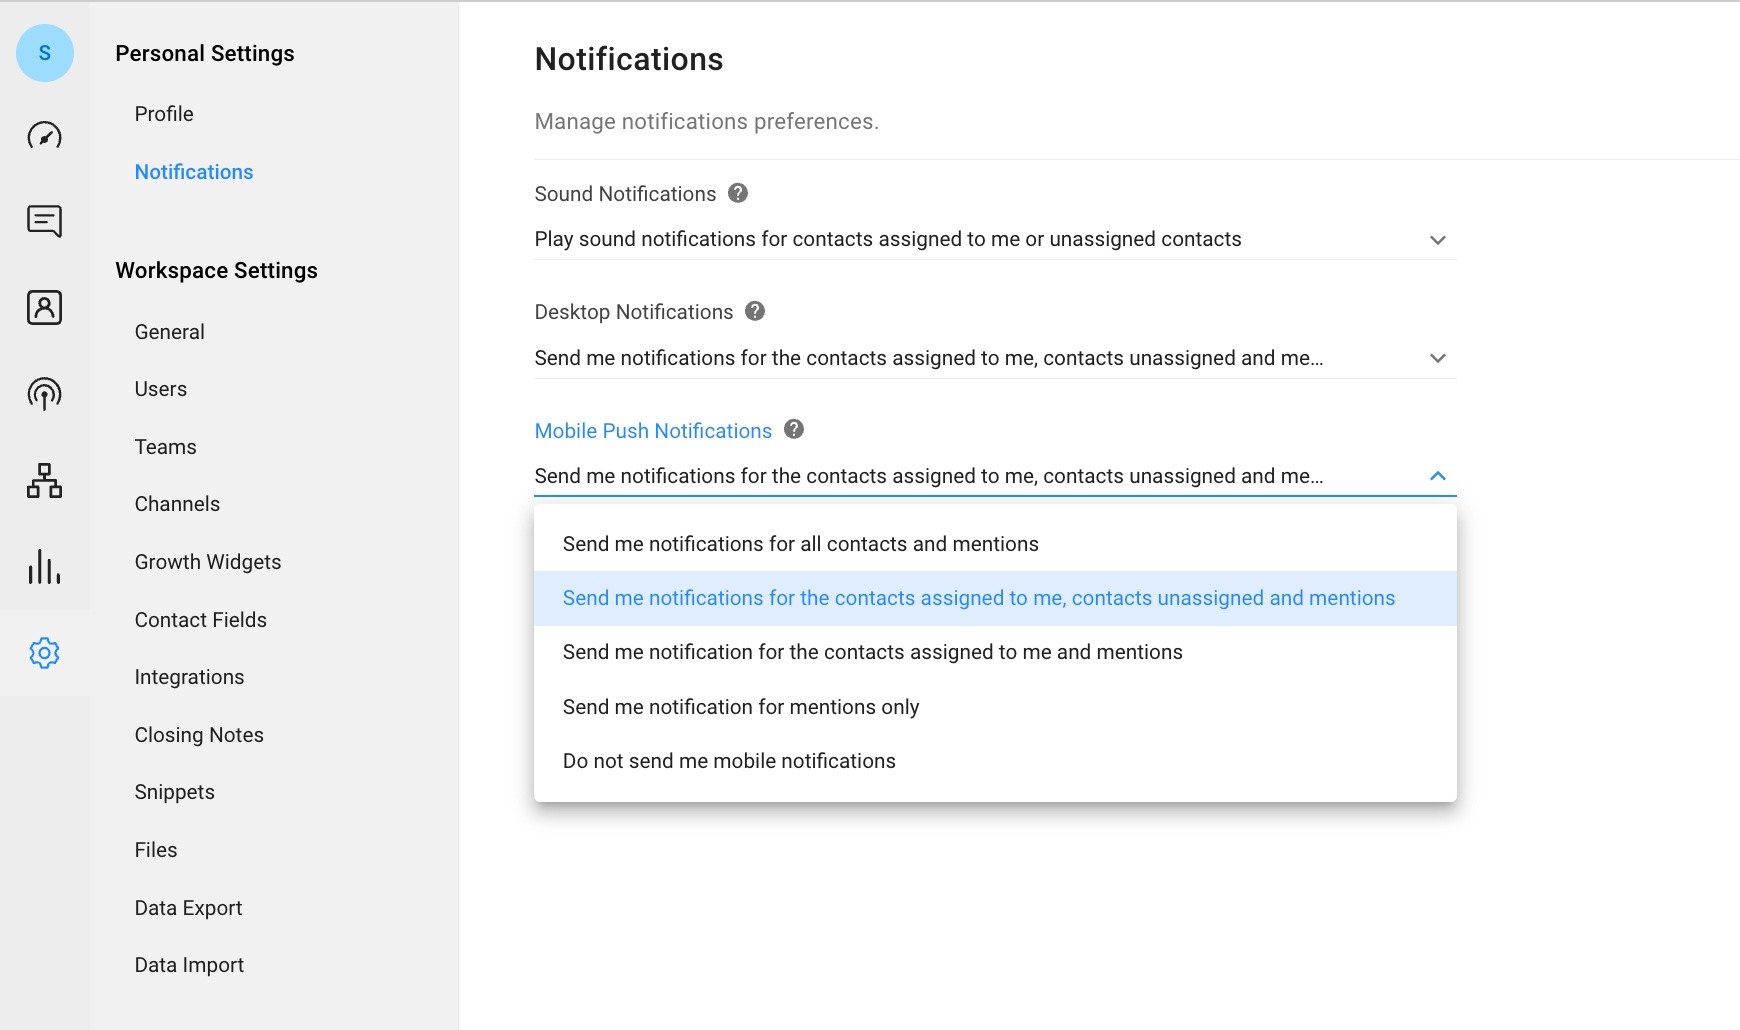Collapse the Mobile Push Notifications dropdown
Viewport: 1740px width, 1030px height.
[1437, 476]
